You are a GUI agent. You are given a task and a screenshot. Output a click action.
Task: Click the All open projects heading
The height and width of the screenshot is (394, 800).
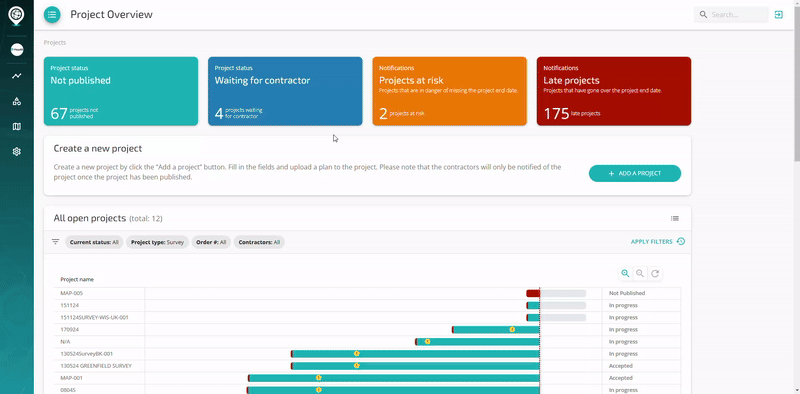pyautogui.click(x=90, y=218)
